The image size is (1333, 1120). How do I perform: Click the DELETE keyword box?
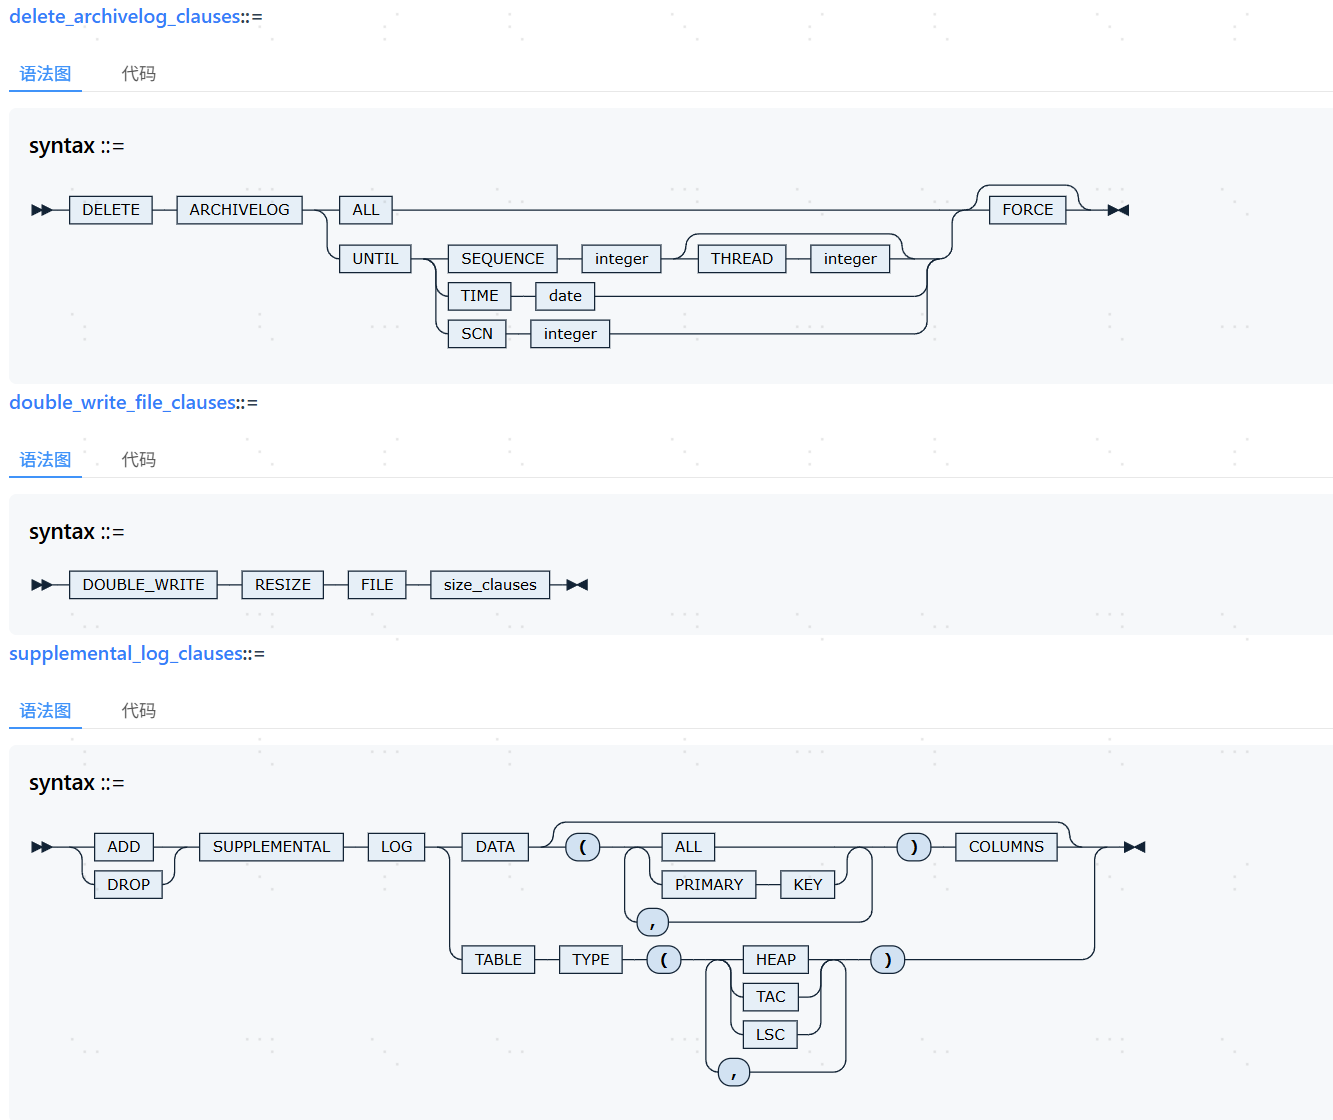(x=111, y=210)
